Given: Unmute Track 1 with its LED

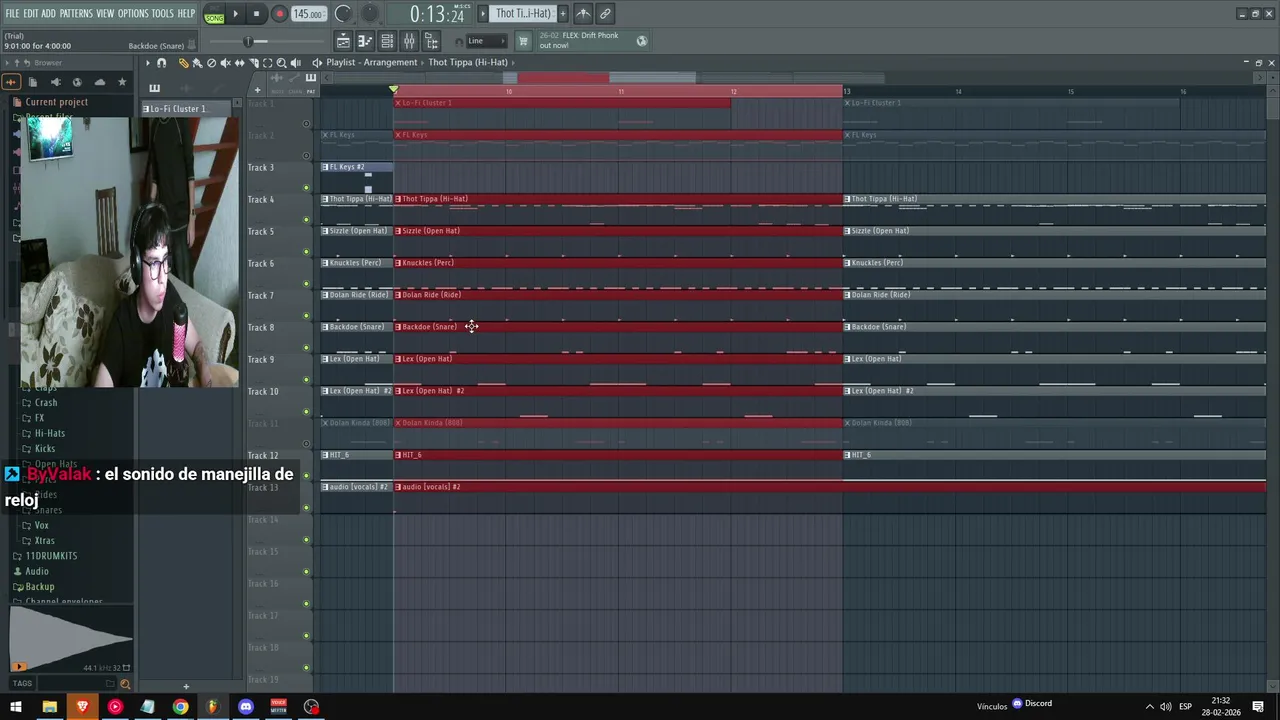Looking at the screenshot, I should pos(307,124).
